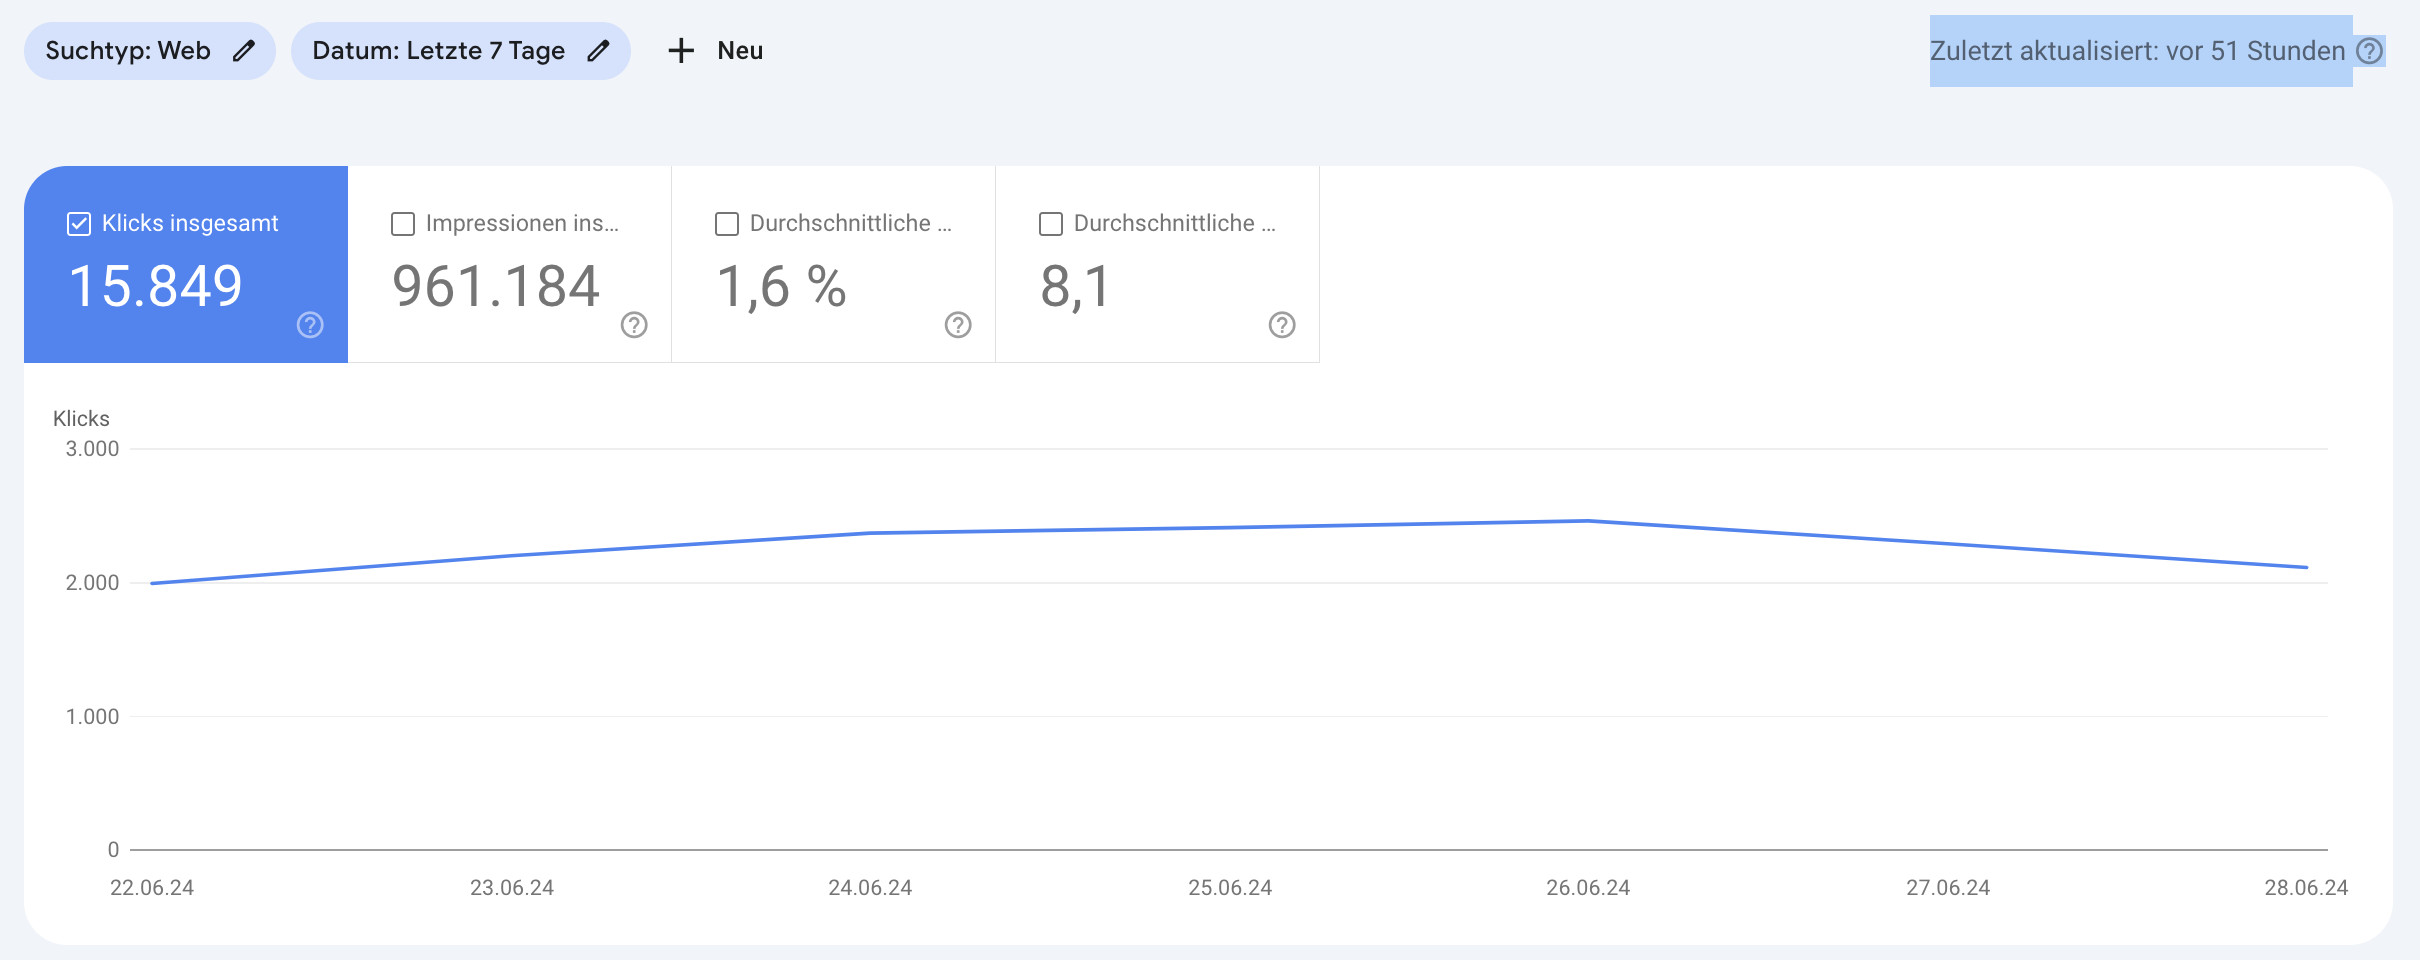Image resolution: width=2420 pixels, height=960 pixels.
Task: Click the 22.06.24 axis label
Action: (x=152, y=887)
